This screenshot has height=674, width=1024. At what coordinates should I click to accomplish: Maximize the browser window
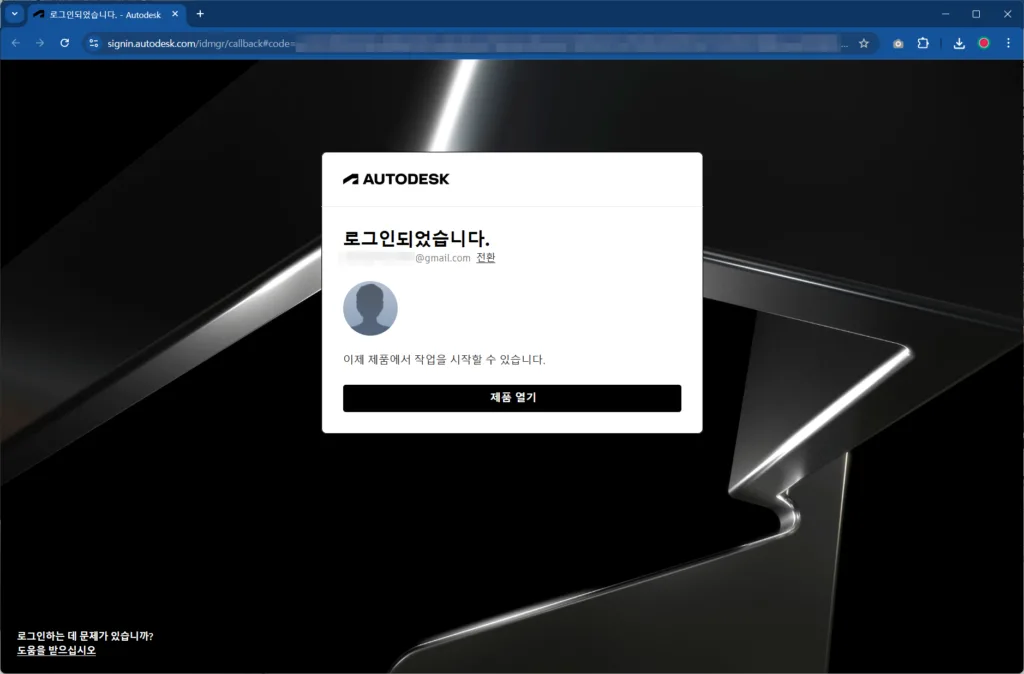[976, 14]
